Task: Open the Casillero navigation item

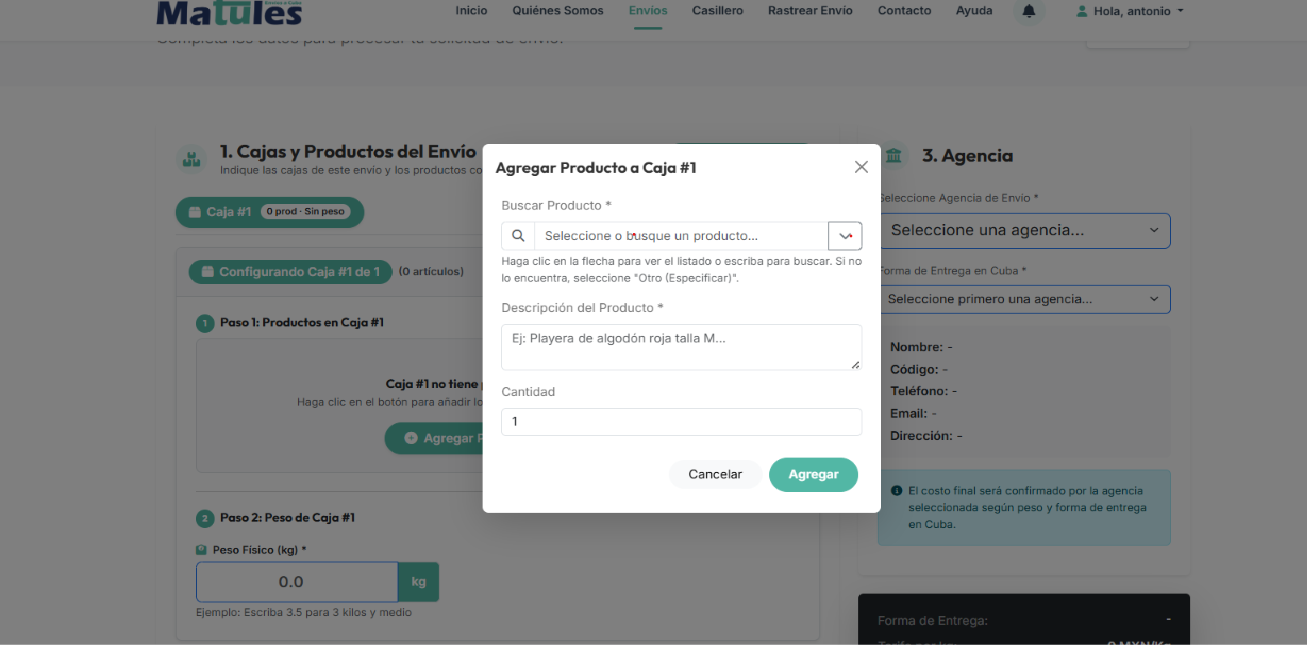Action: [718, 11]
